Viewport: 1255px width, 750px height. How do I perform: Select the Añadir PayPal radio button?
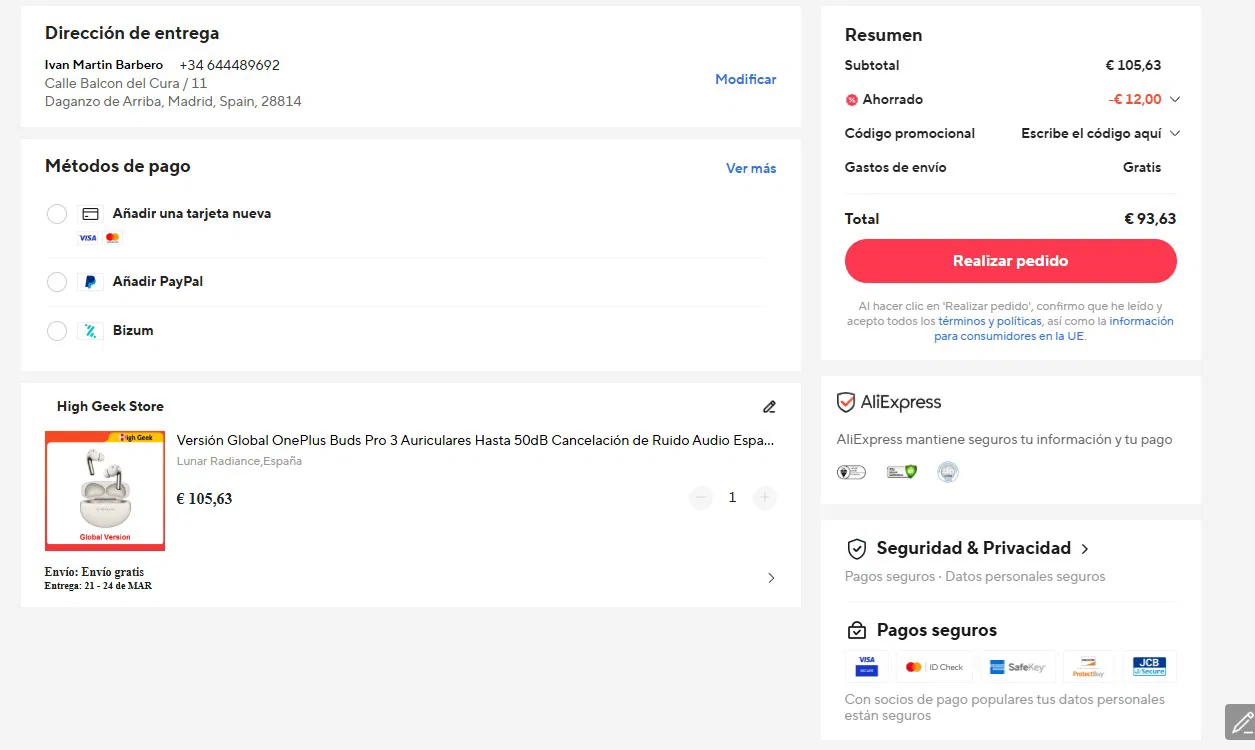[57, 282]
